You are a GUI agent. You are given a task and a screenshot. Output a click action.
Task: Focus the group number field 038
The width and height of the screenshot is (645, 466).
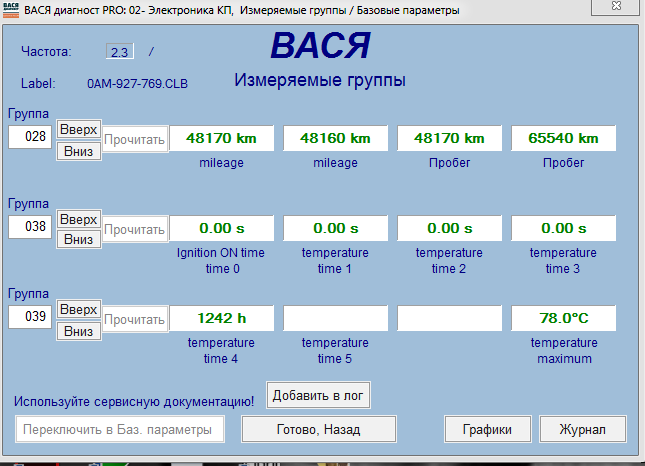(x=30, y=227)
